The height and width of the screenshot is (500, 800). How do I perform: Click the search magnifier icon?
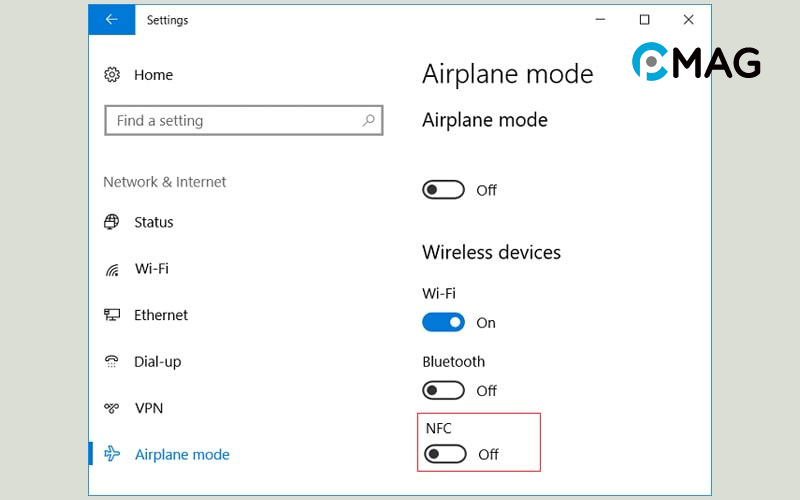pos(369,120)
